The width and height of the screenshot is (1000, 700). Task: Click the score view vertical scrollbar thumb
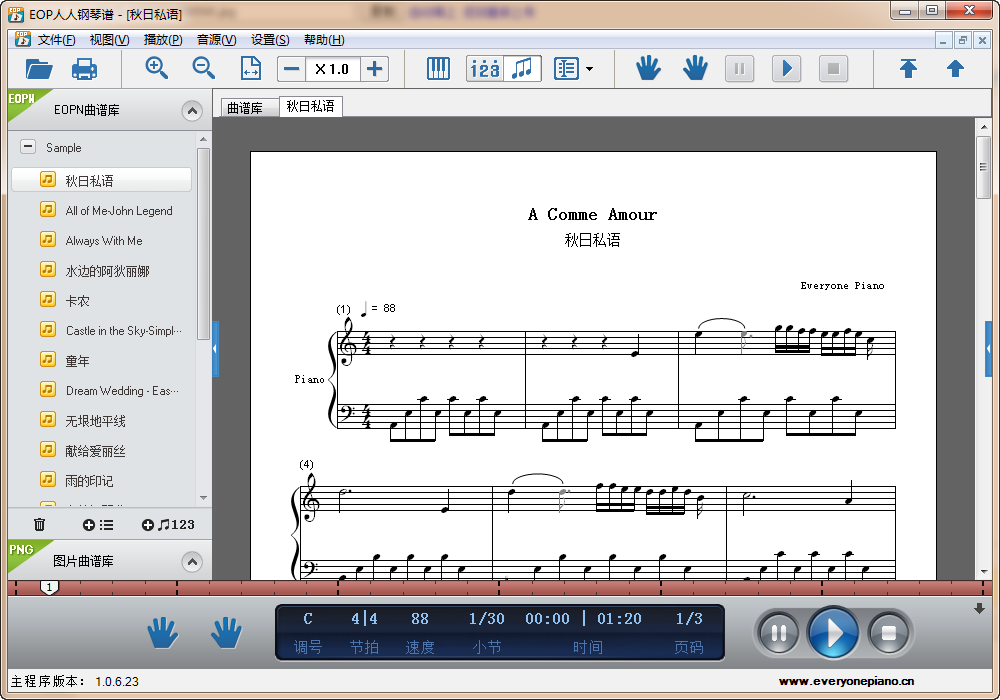point(984,167)
